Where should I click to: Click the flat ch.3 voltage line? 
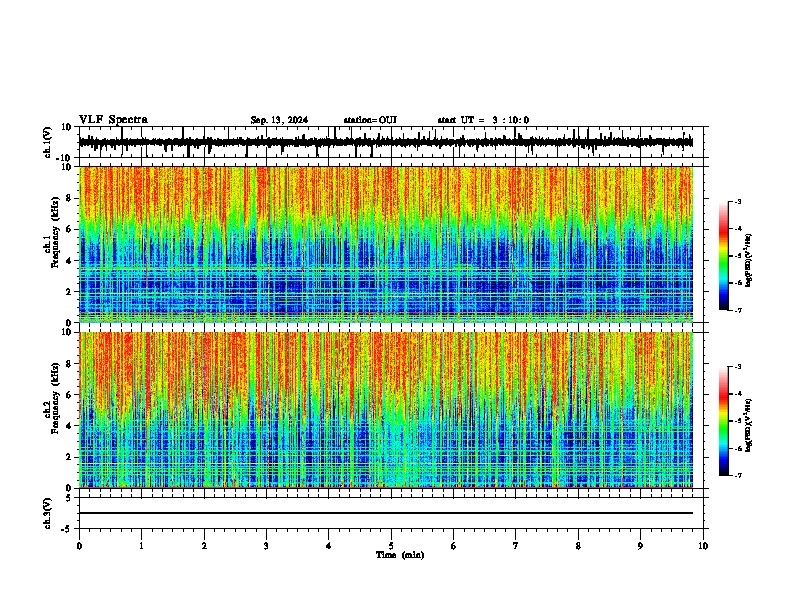(386, 513)
